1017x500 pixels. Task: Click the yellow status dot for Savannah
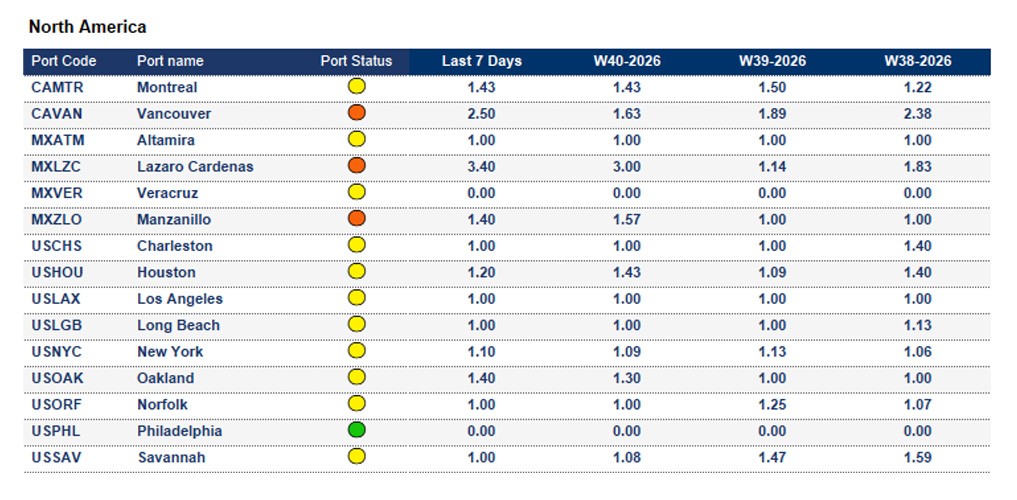coord(357,457)
